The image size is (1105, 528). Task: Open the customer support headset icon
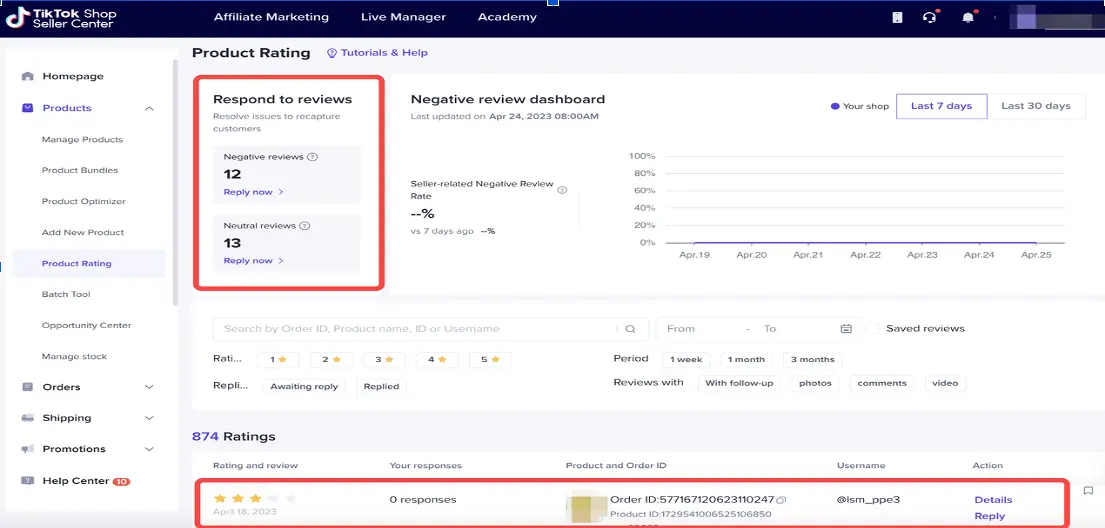(930, 18)
